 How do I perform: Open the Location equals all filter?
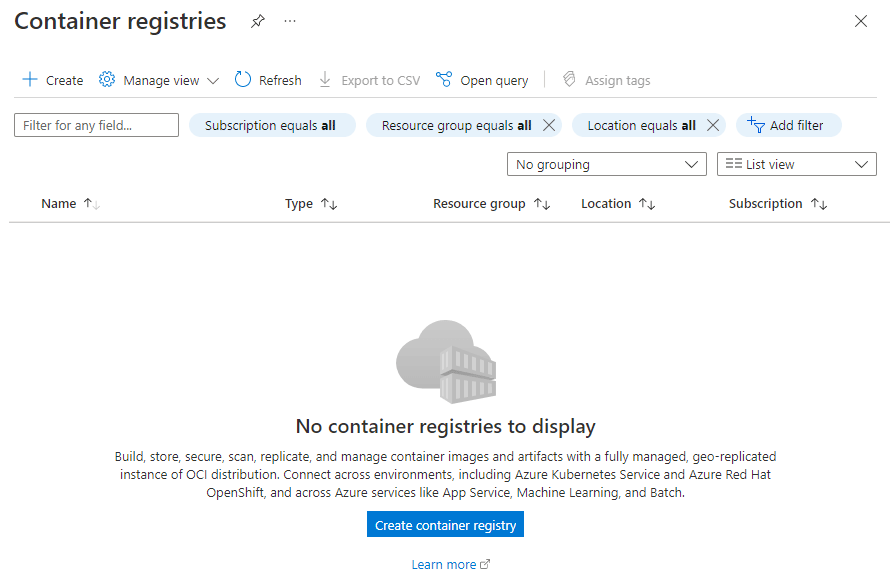tap(641, 125)
